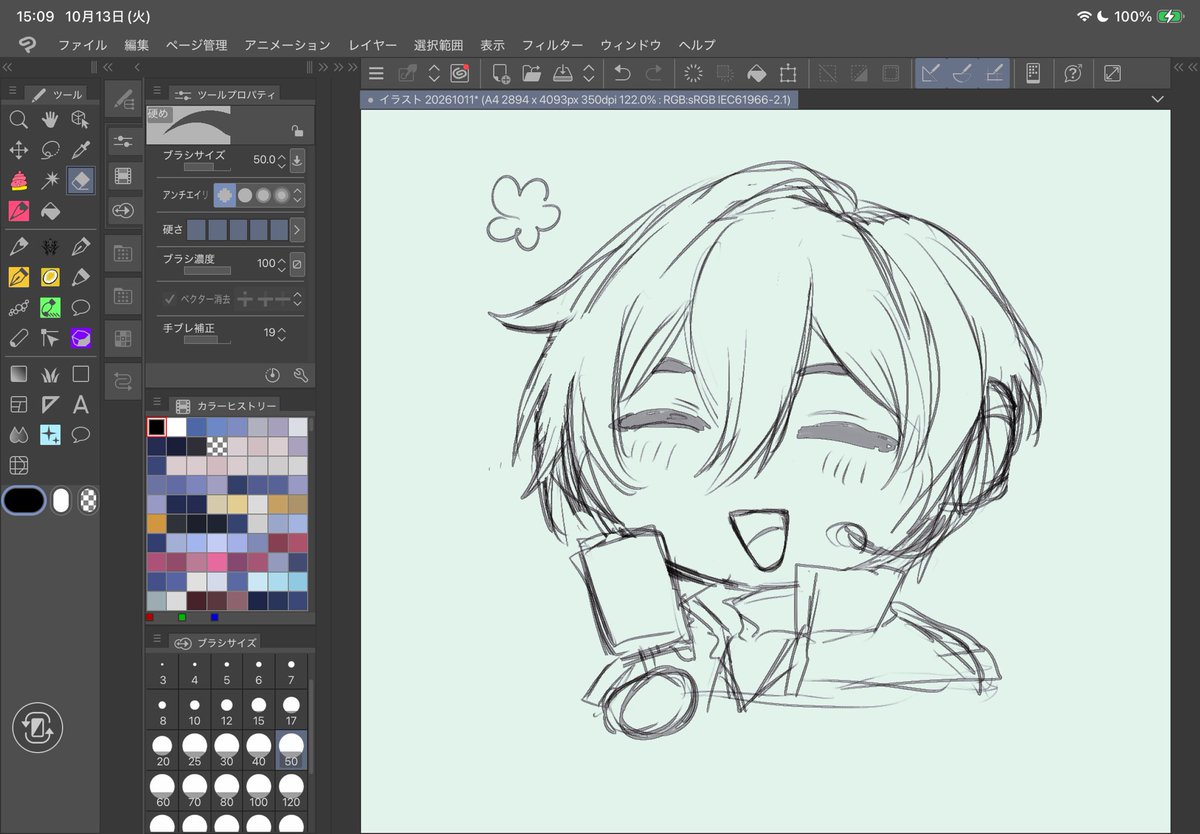Click the Transform icon in command bar
The height and width of the screenshot is (834, 1200).
click(788, 73)
